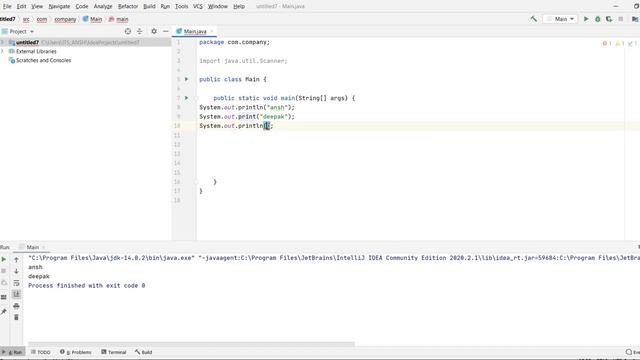Open the Code menu
The width and height of the screenshot is (640, 360).
tap(82, 6)
